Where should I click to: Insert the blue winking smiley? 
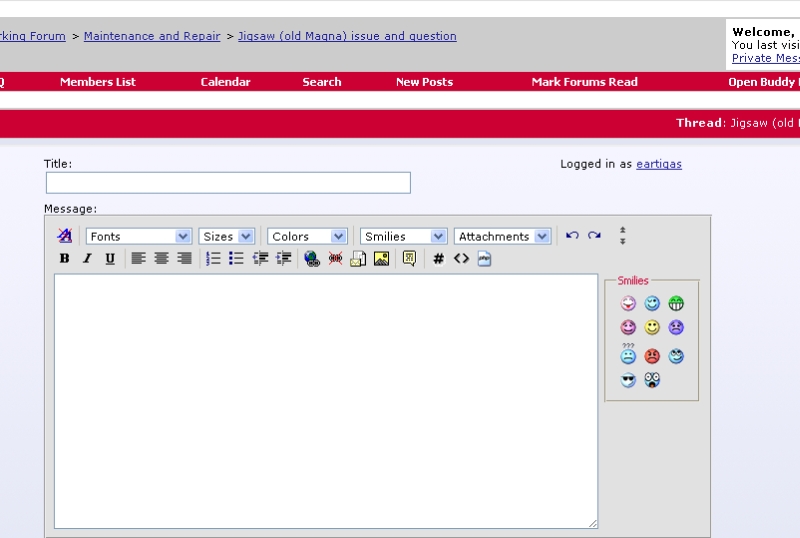point(652,303)
